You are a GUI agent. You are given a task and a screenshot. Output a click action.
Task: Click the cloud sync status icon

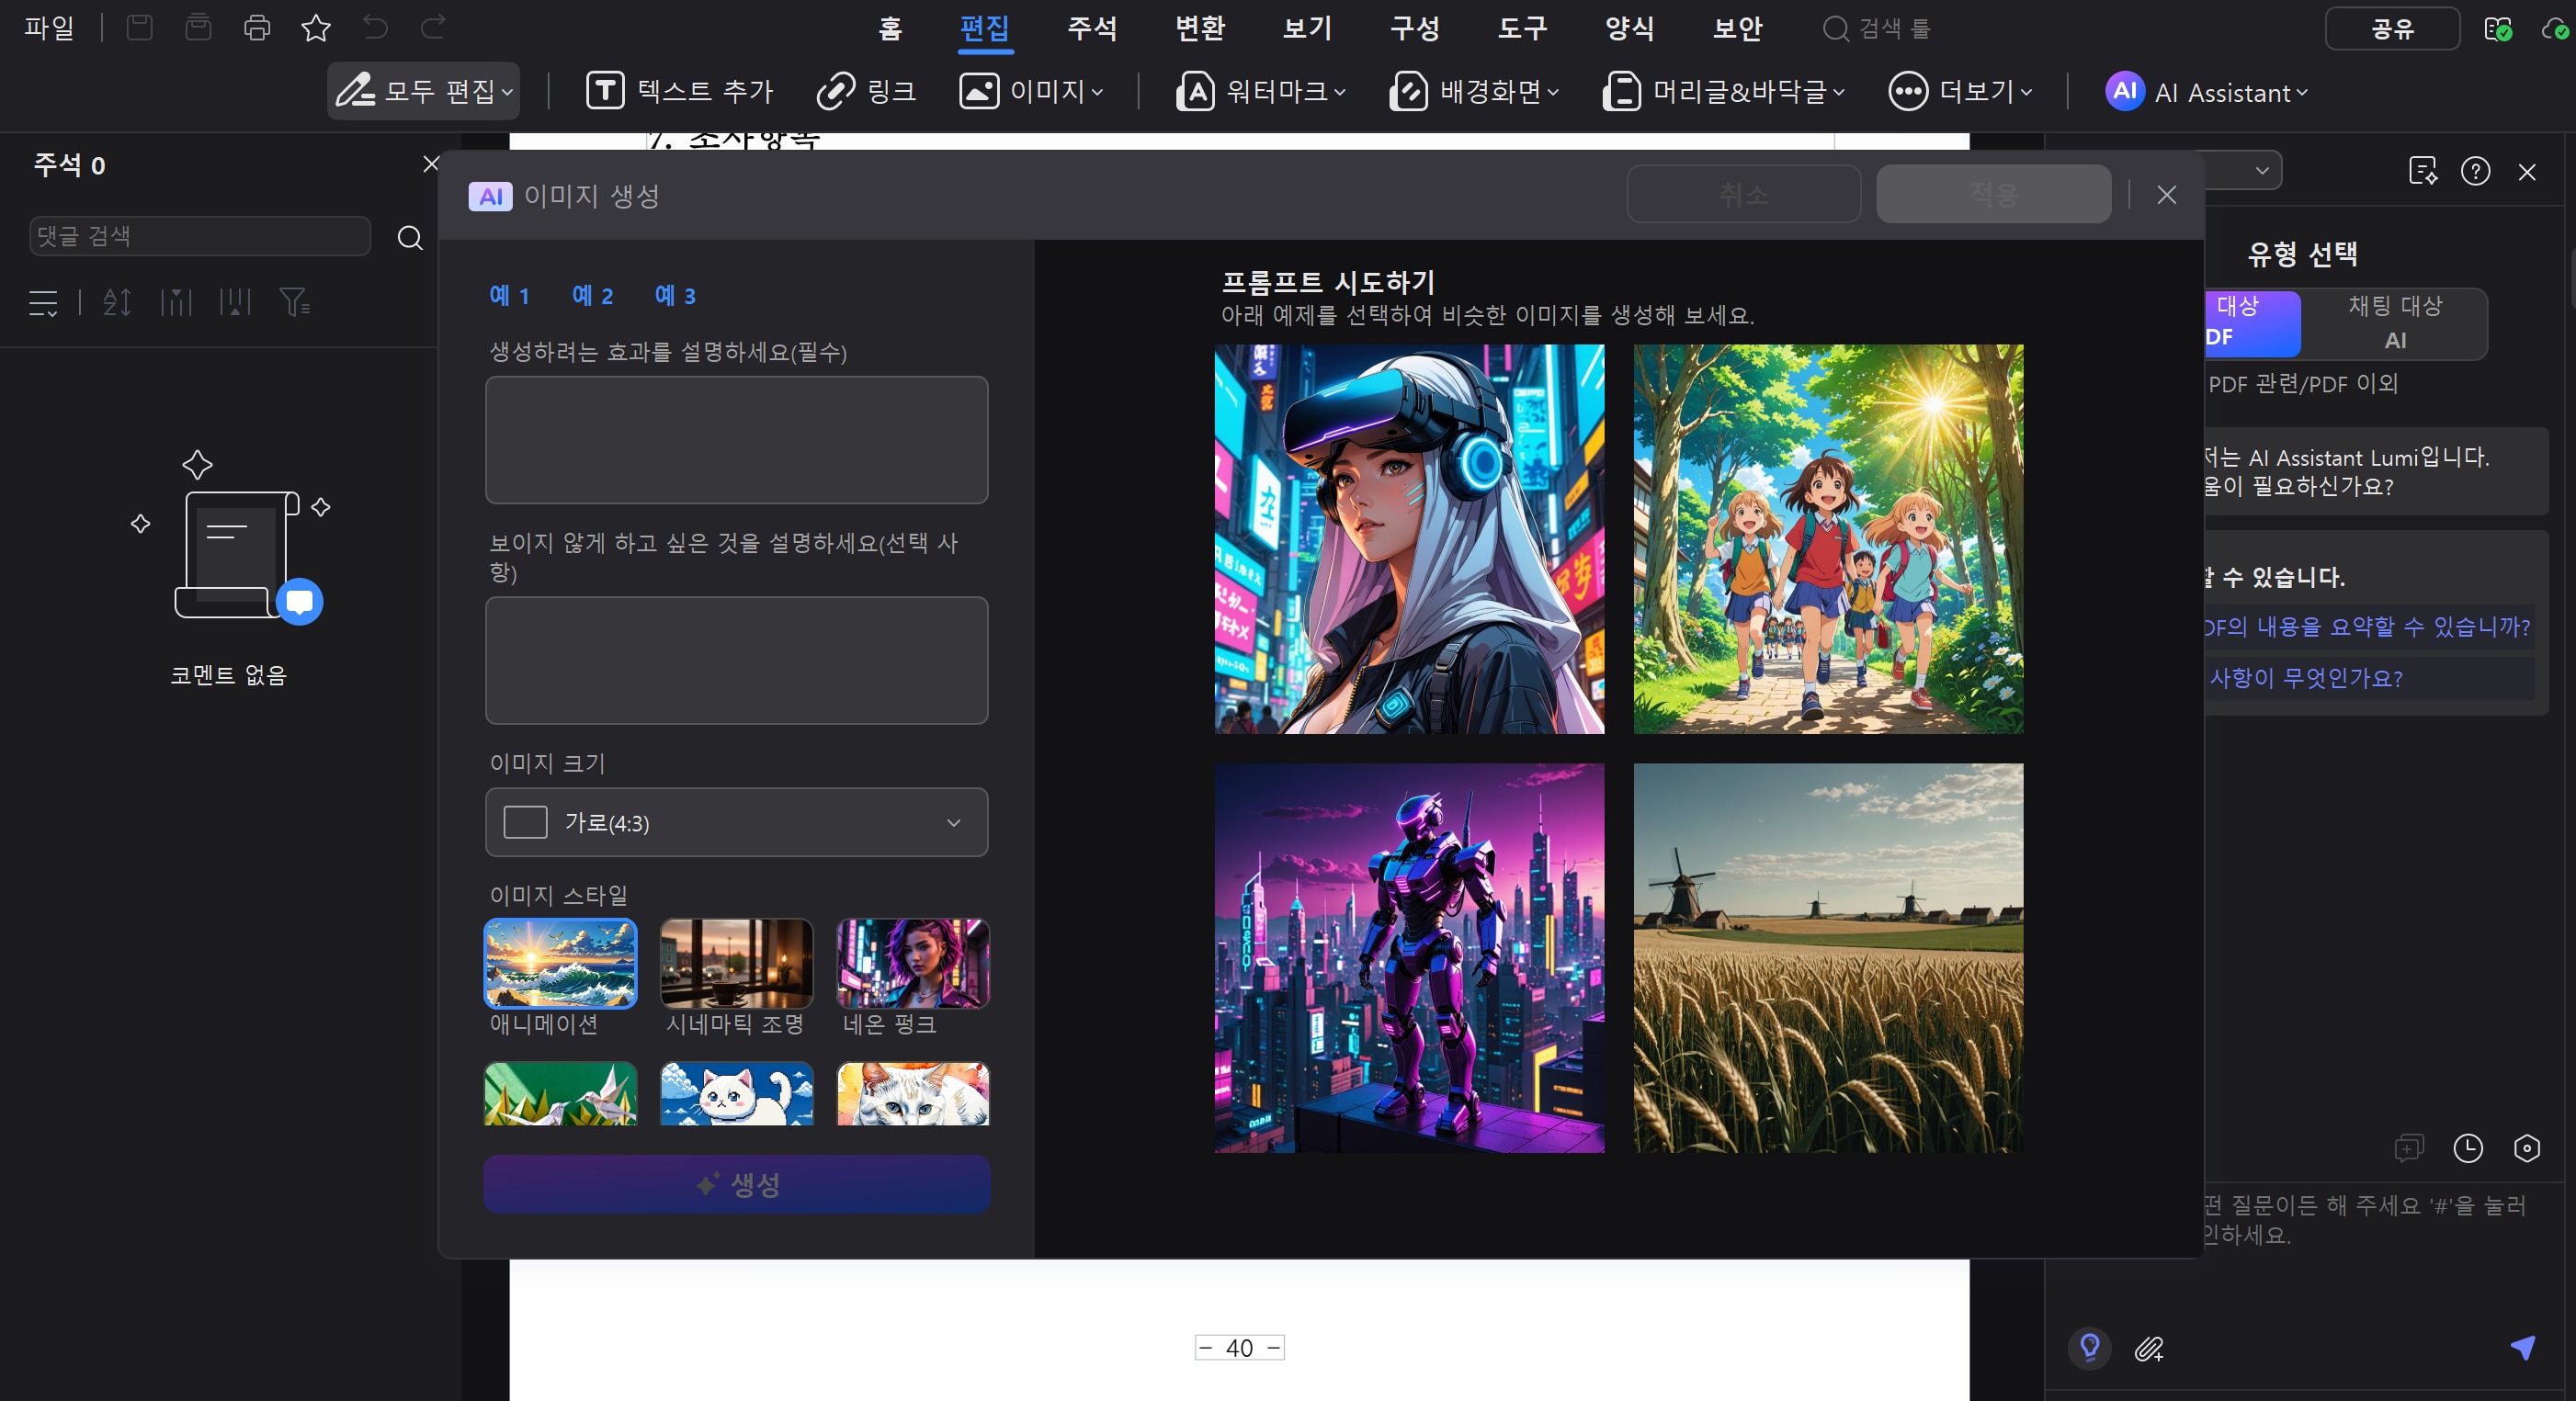coord(2555,28)
